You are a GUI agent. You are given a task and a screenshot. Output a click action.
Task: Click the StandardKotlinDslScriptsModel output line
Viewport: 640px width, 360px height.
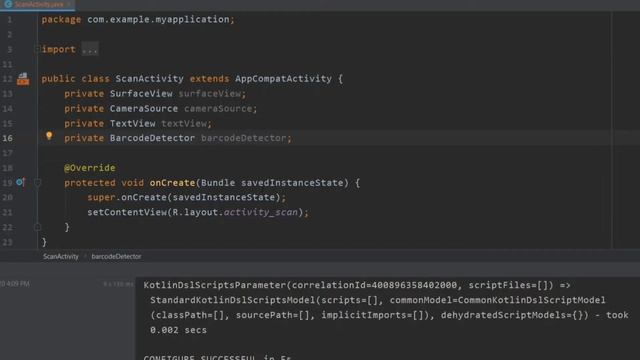(x=378, y=300)
